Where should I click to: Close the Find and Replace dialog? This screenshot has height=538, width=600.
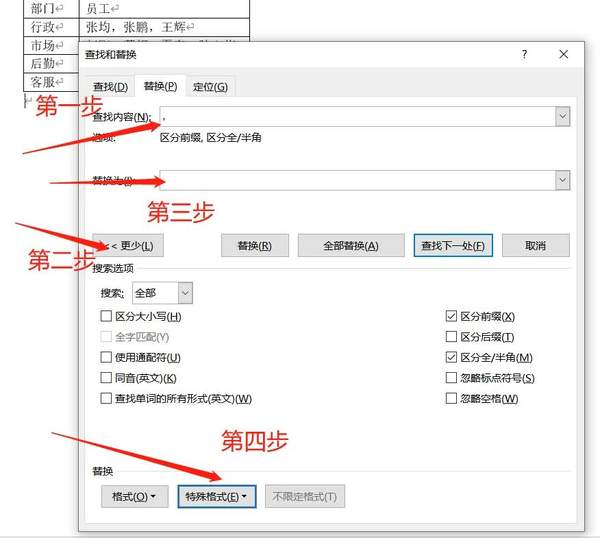[x=564, y=55]
